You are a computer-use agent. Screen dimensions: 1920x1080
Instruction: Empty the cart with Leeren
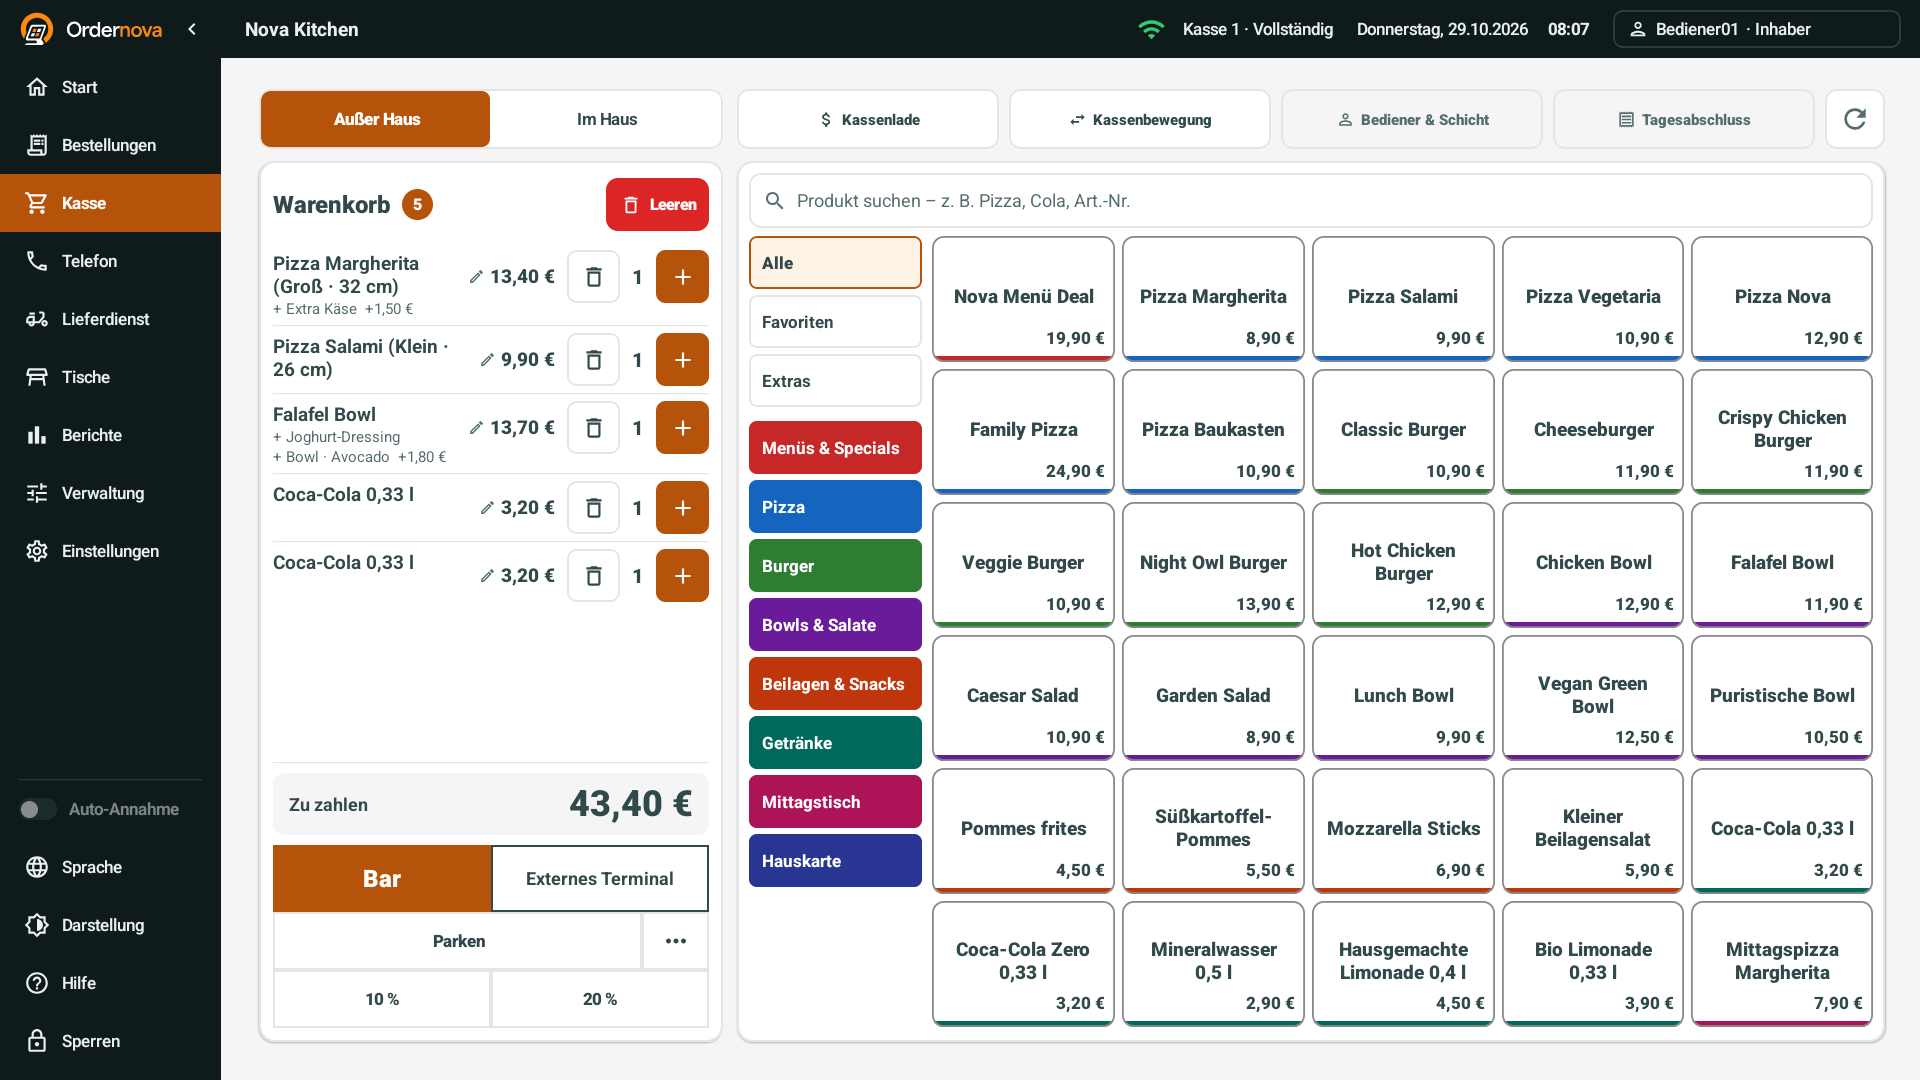click(657, 204)
